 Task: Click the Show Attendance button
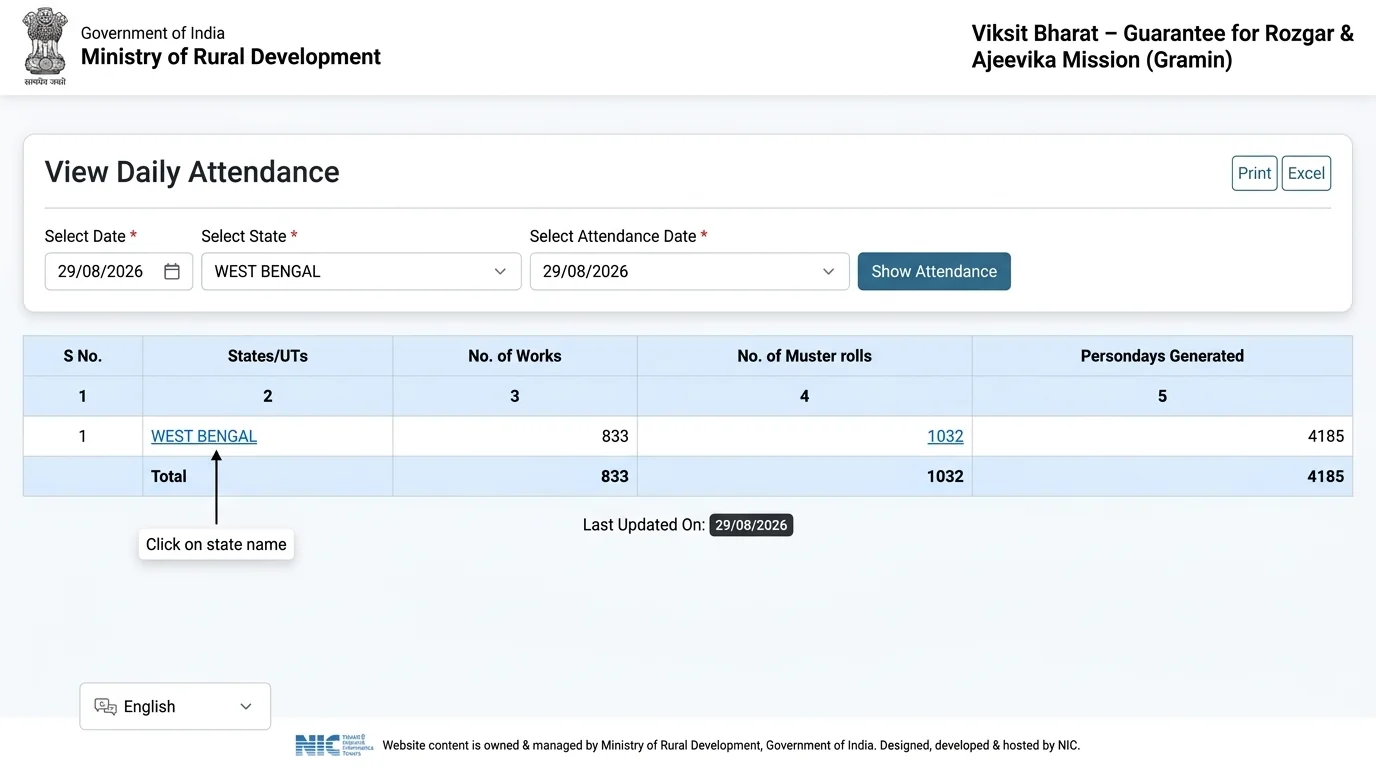(934, 272)
